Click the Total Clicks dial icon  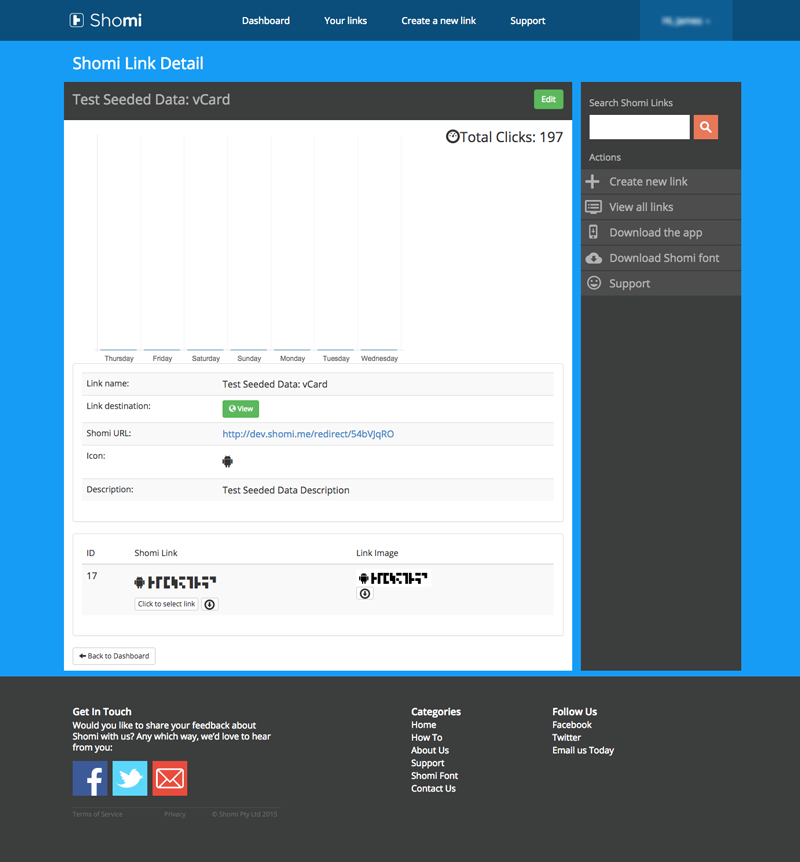click(x=452, y=136)
